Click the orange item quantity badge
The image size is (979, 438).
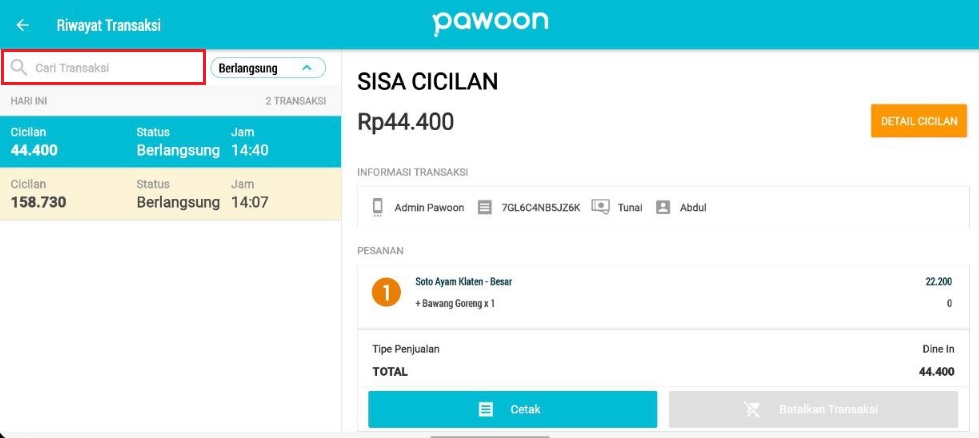tap(386, 293)
